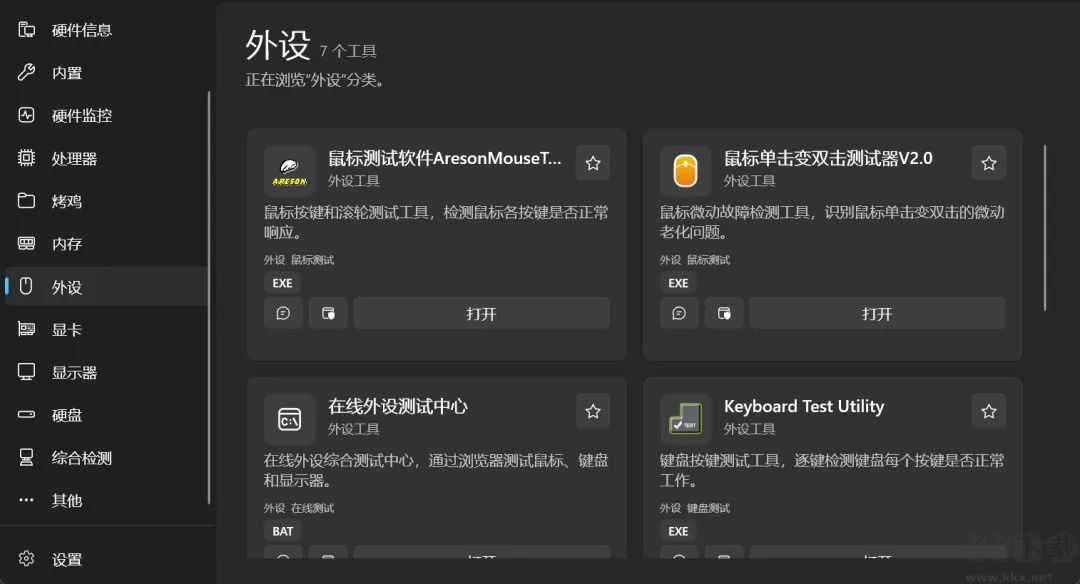Click the 显卡 graphics card icon

(x=26, y=329)
